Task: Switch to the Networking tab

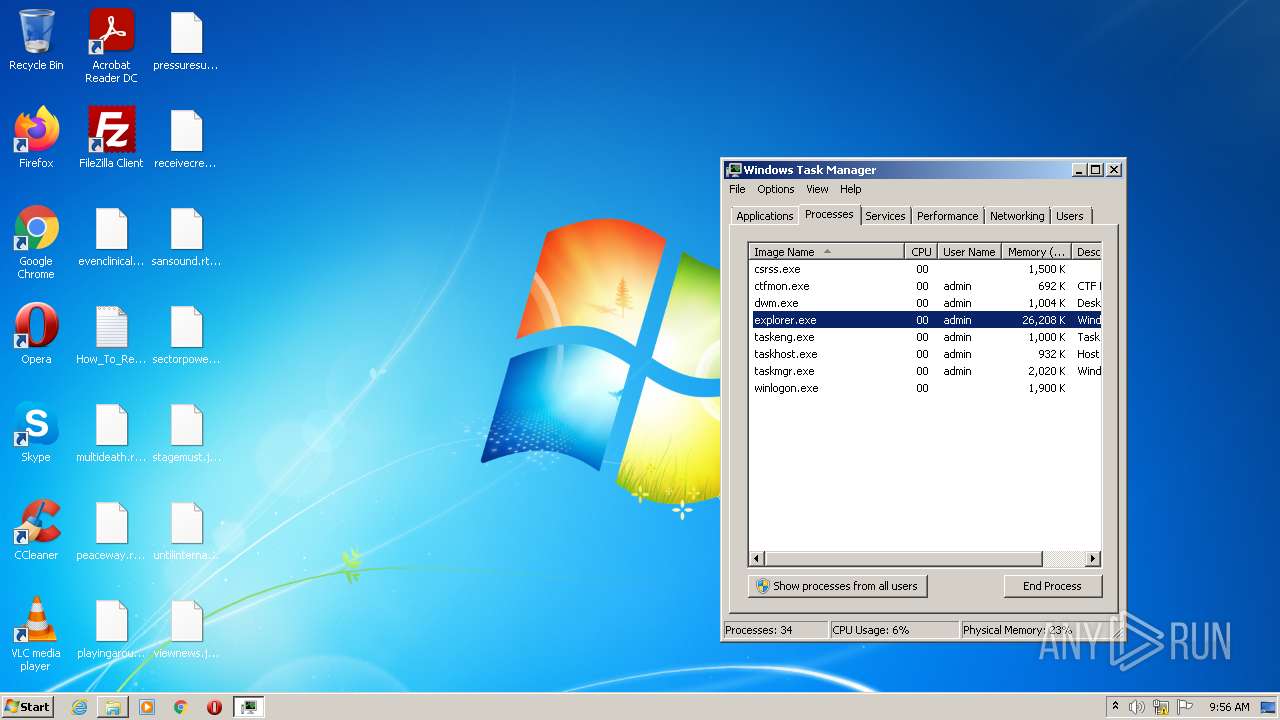Action: [x=1017, y=216]
